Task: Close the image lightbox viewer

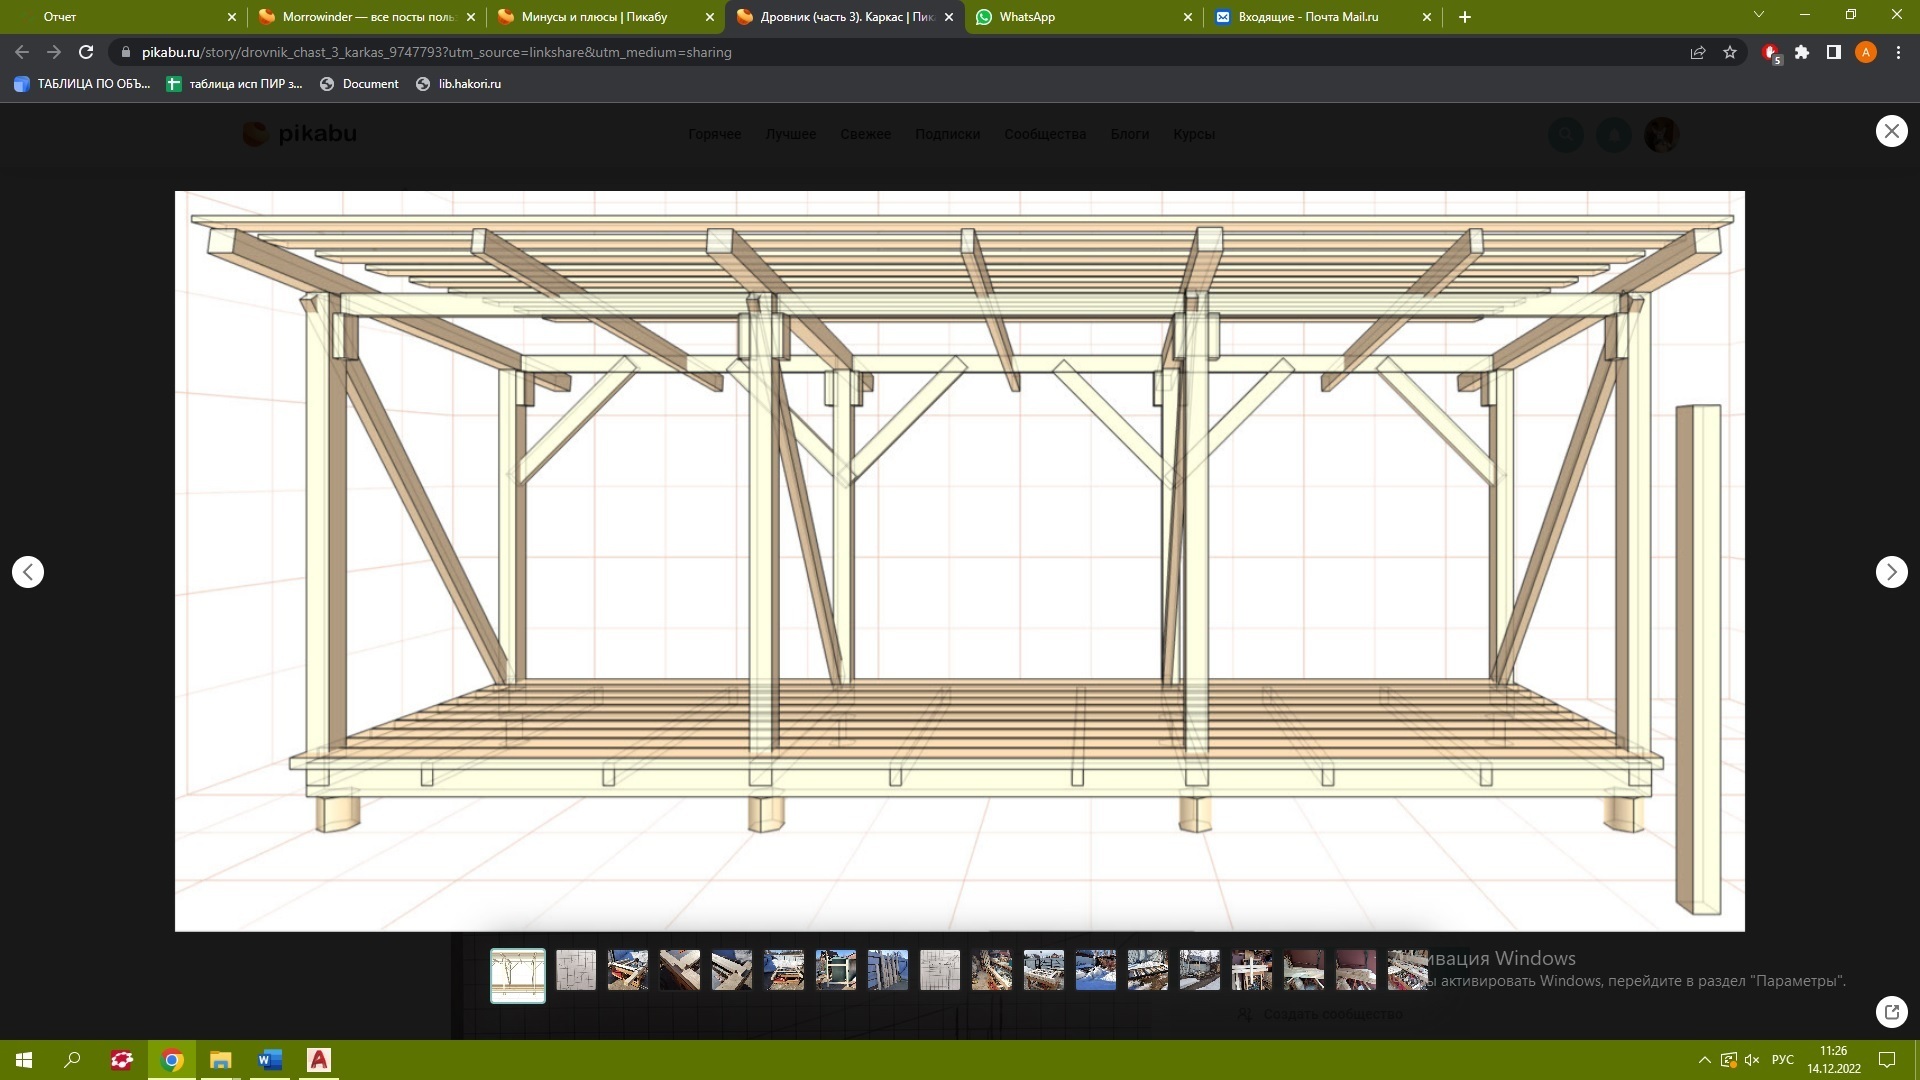Action: point(1891,131)
